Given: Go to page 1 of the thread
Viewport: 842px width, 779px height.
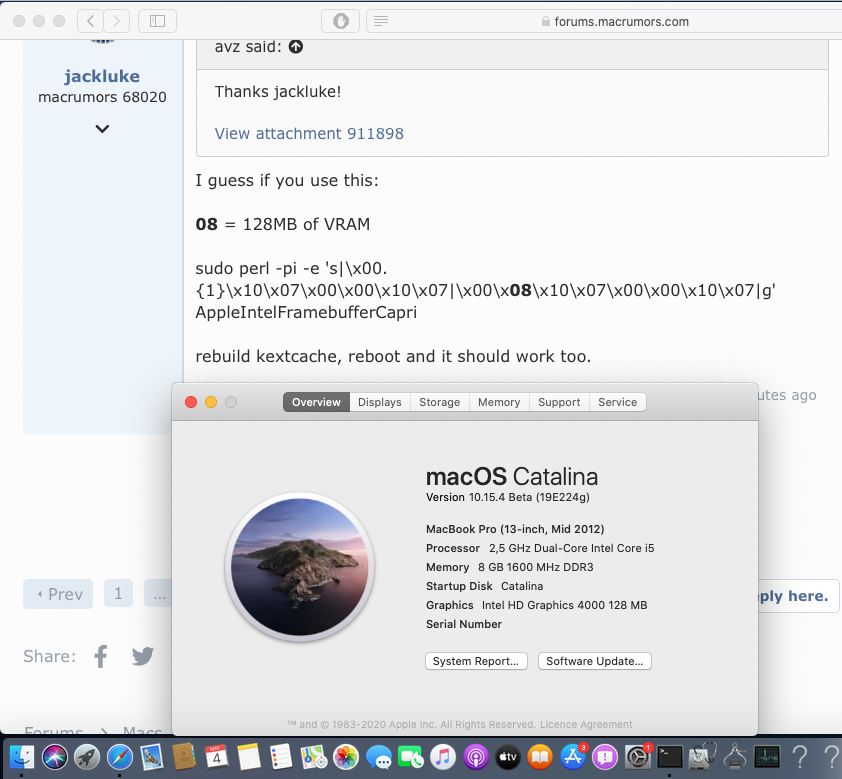Looking at the screenshot, I should click(x=118, y=594).
